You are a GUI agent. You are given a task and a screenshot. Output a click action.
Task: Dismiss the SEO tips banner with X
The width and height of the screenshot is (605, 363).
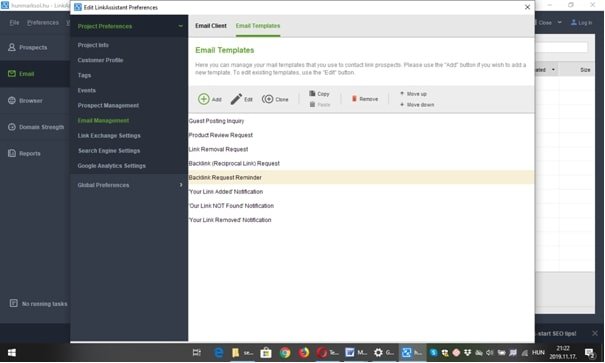[595, 333]
